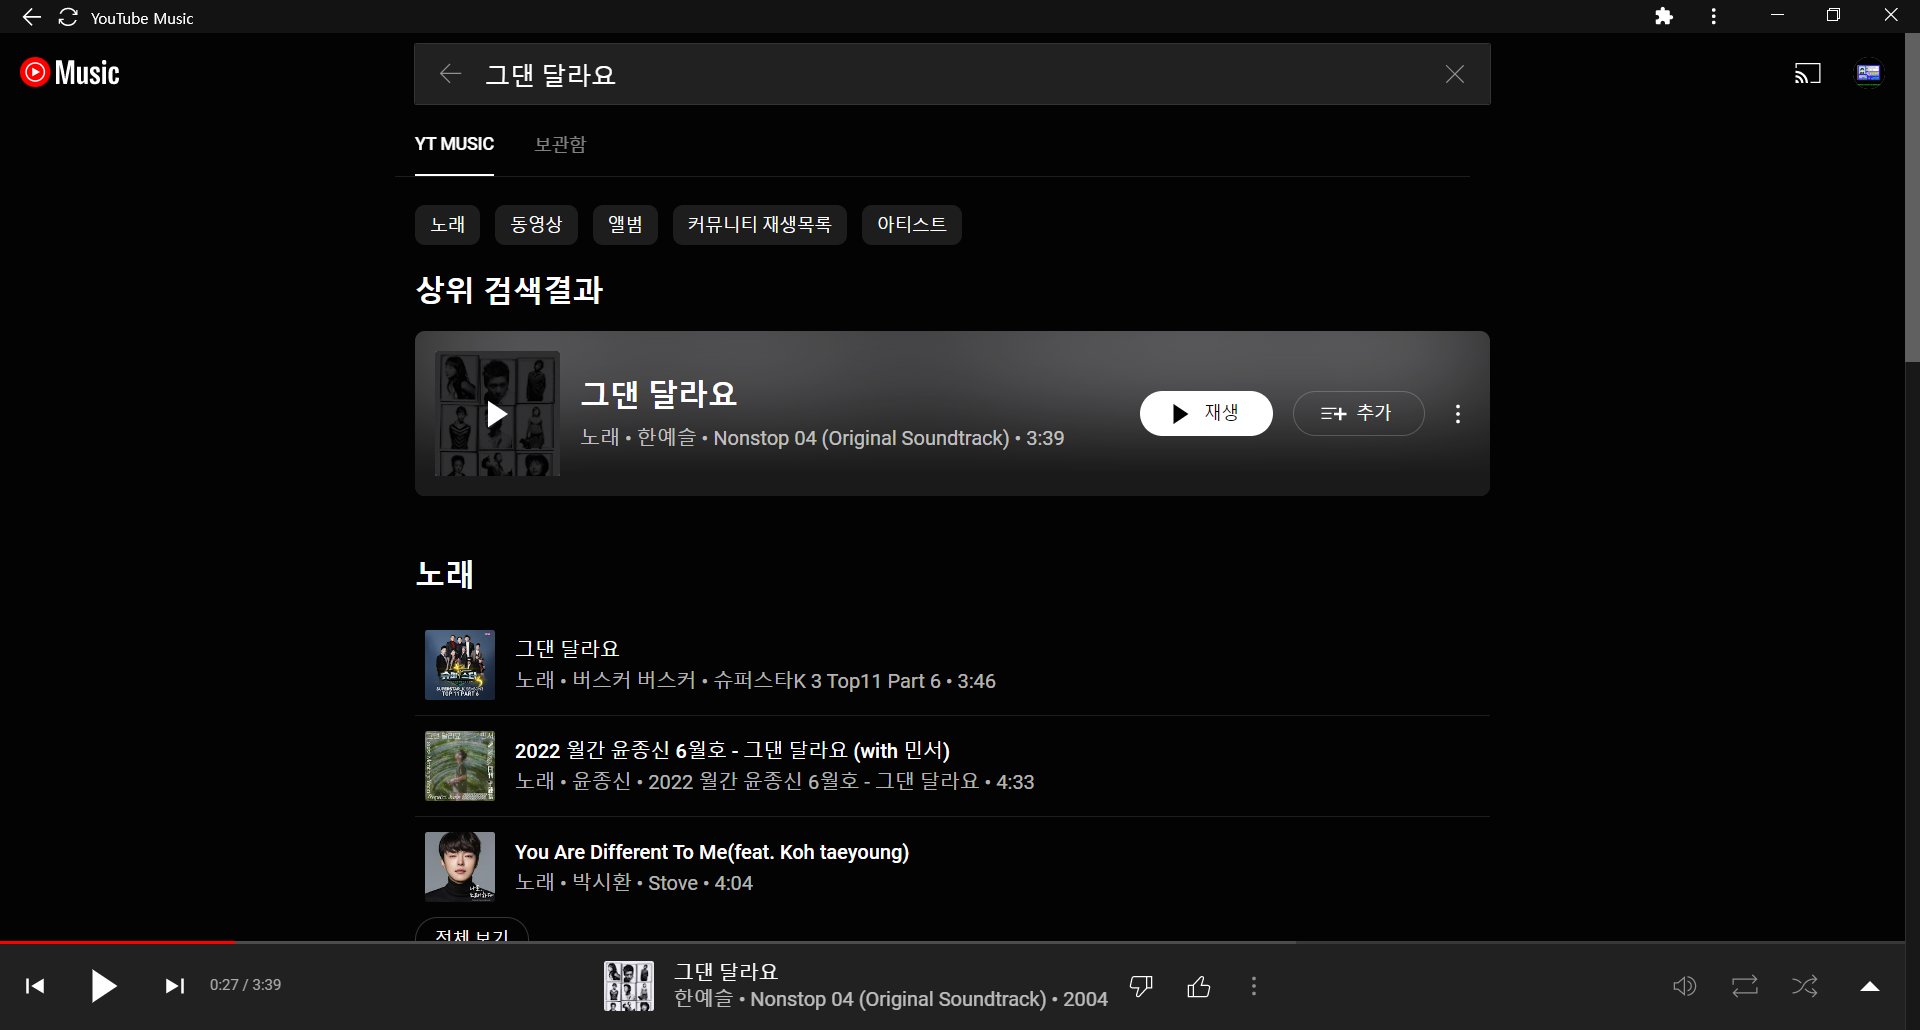Toggle repeat mode in the player bar

[x=1745, y=986]
